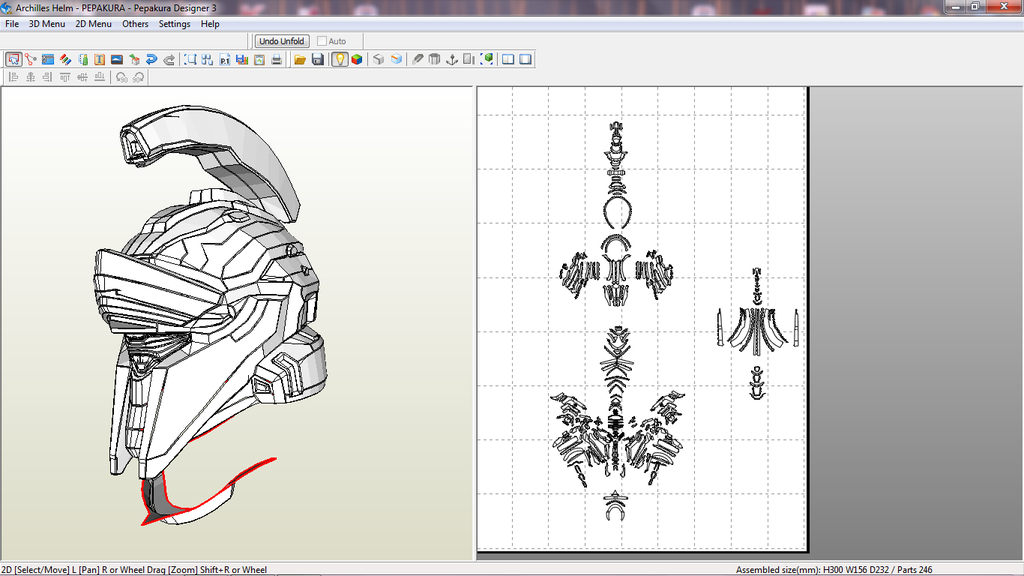1024x576 pixels.
Task: Click the Undo Unfold button
Action: point(282,41)
